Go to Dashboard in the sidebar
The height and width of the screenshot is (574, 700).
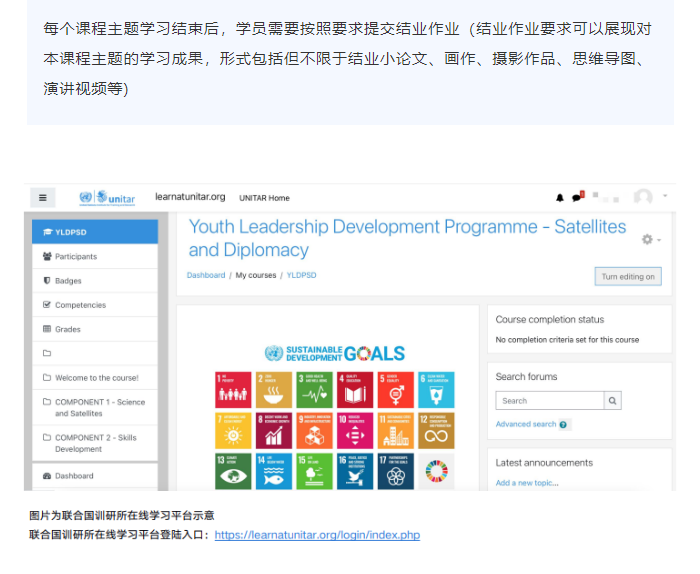coord(95,476)
